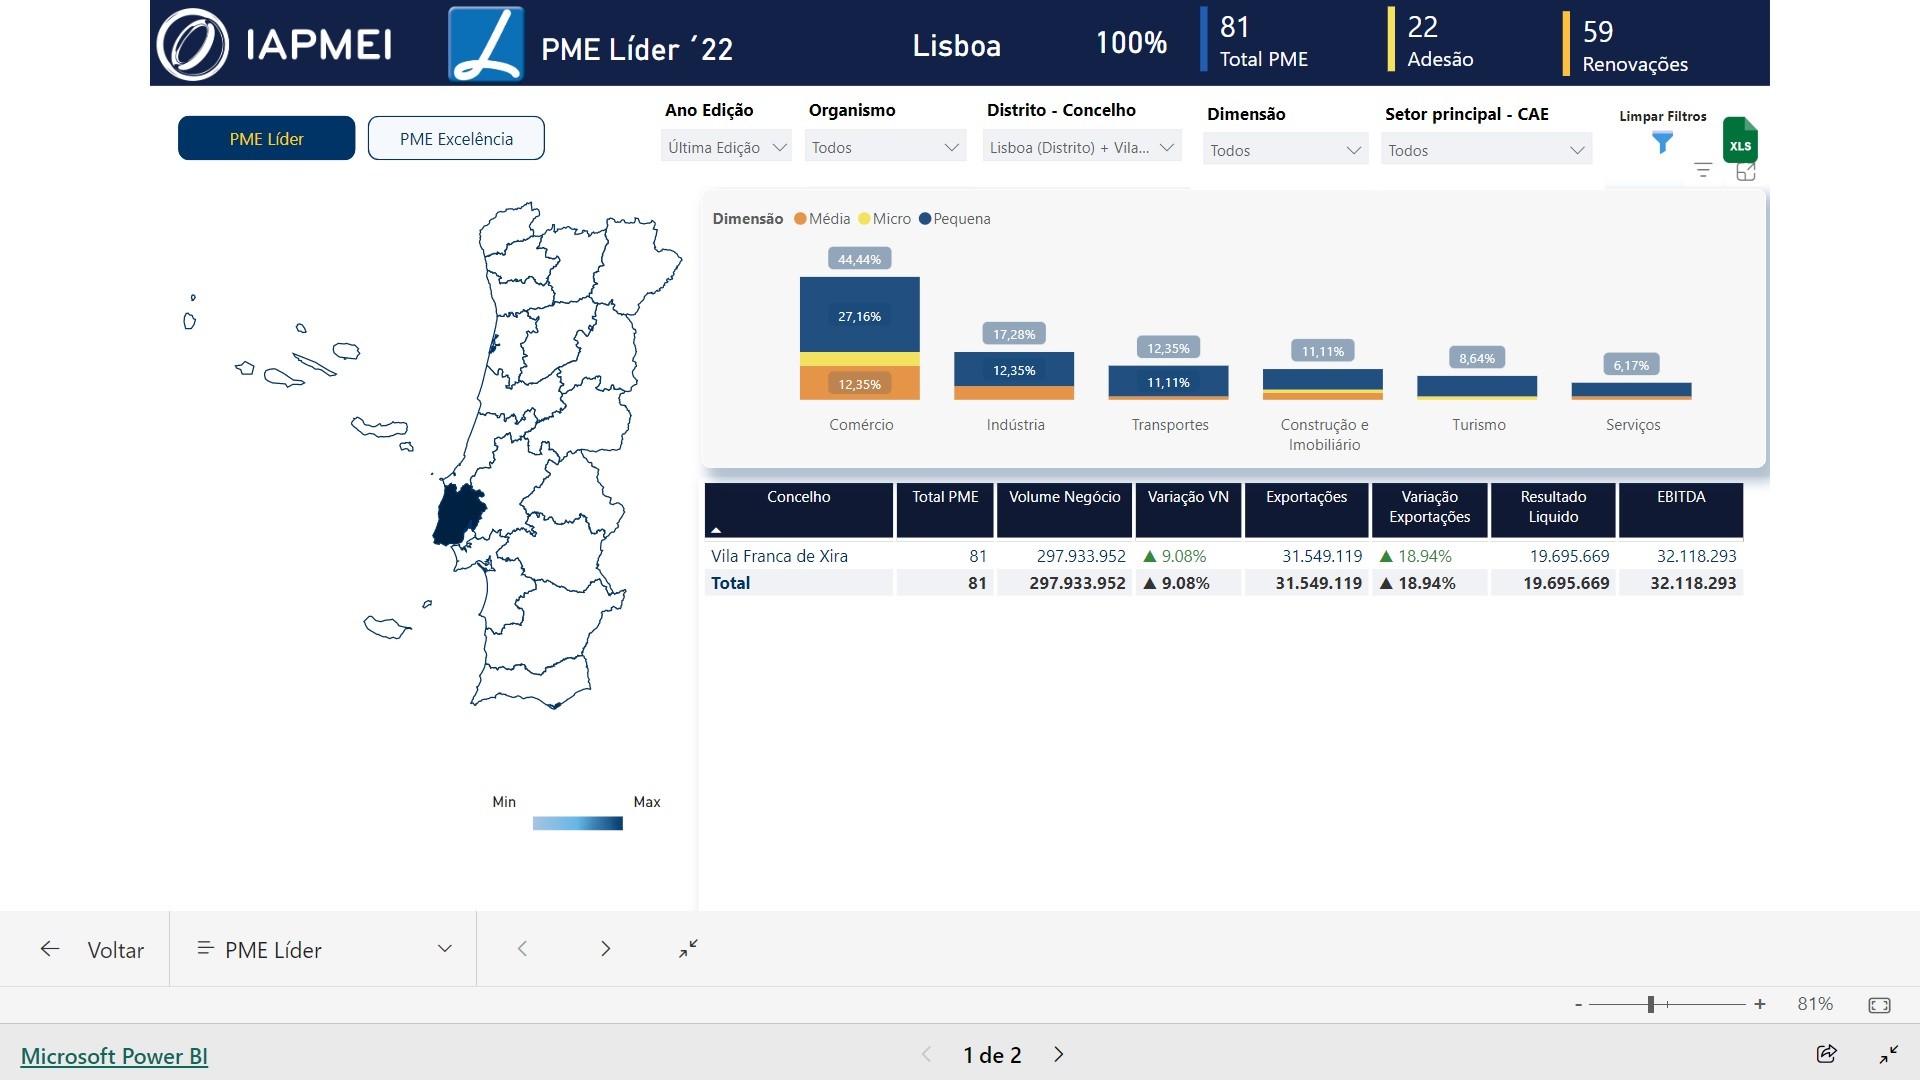Click the 297.933.952 value in Vila Franca row
The height and width of the screenshot is (1080, 1920).
tap(1081, 556)
